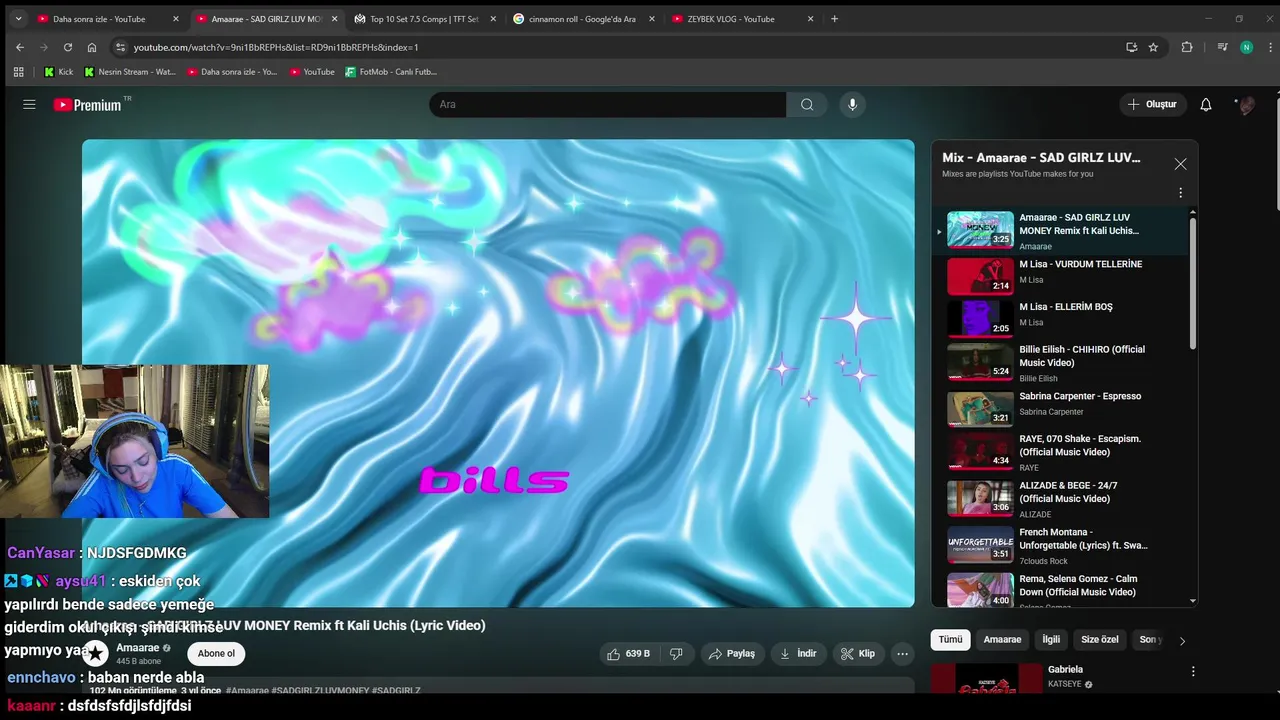Open the YouTube bookmark in bookmarks bar
The image size is (1280, 720).
click(312, 72)
